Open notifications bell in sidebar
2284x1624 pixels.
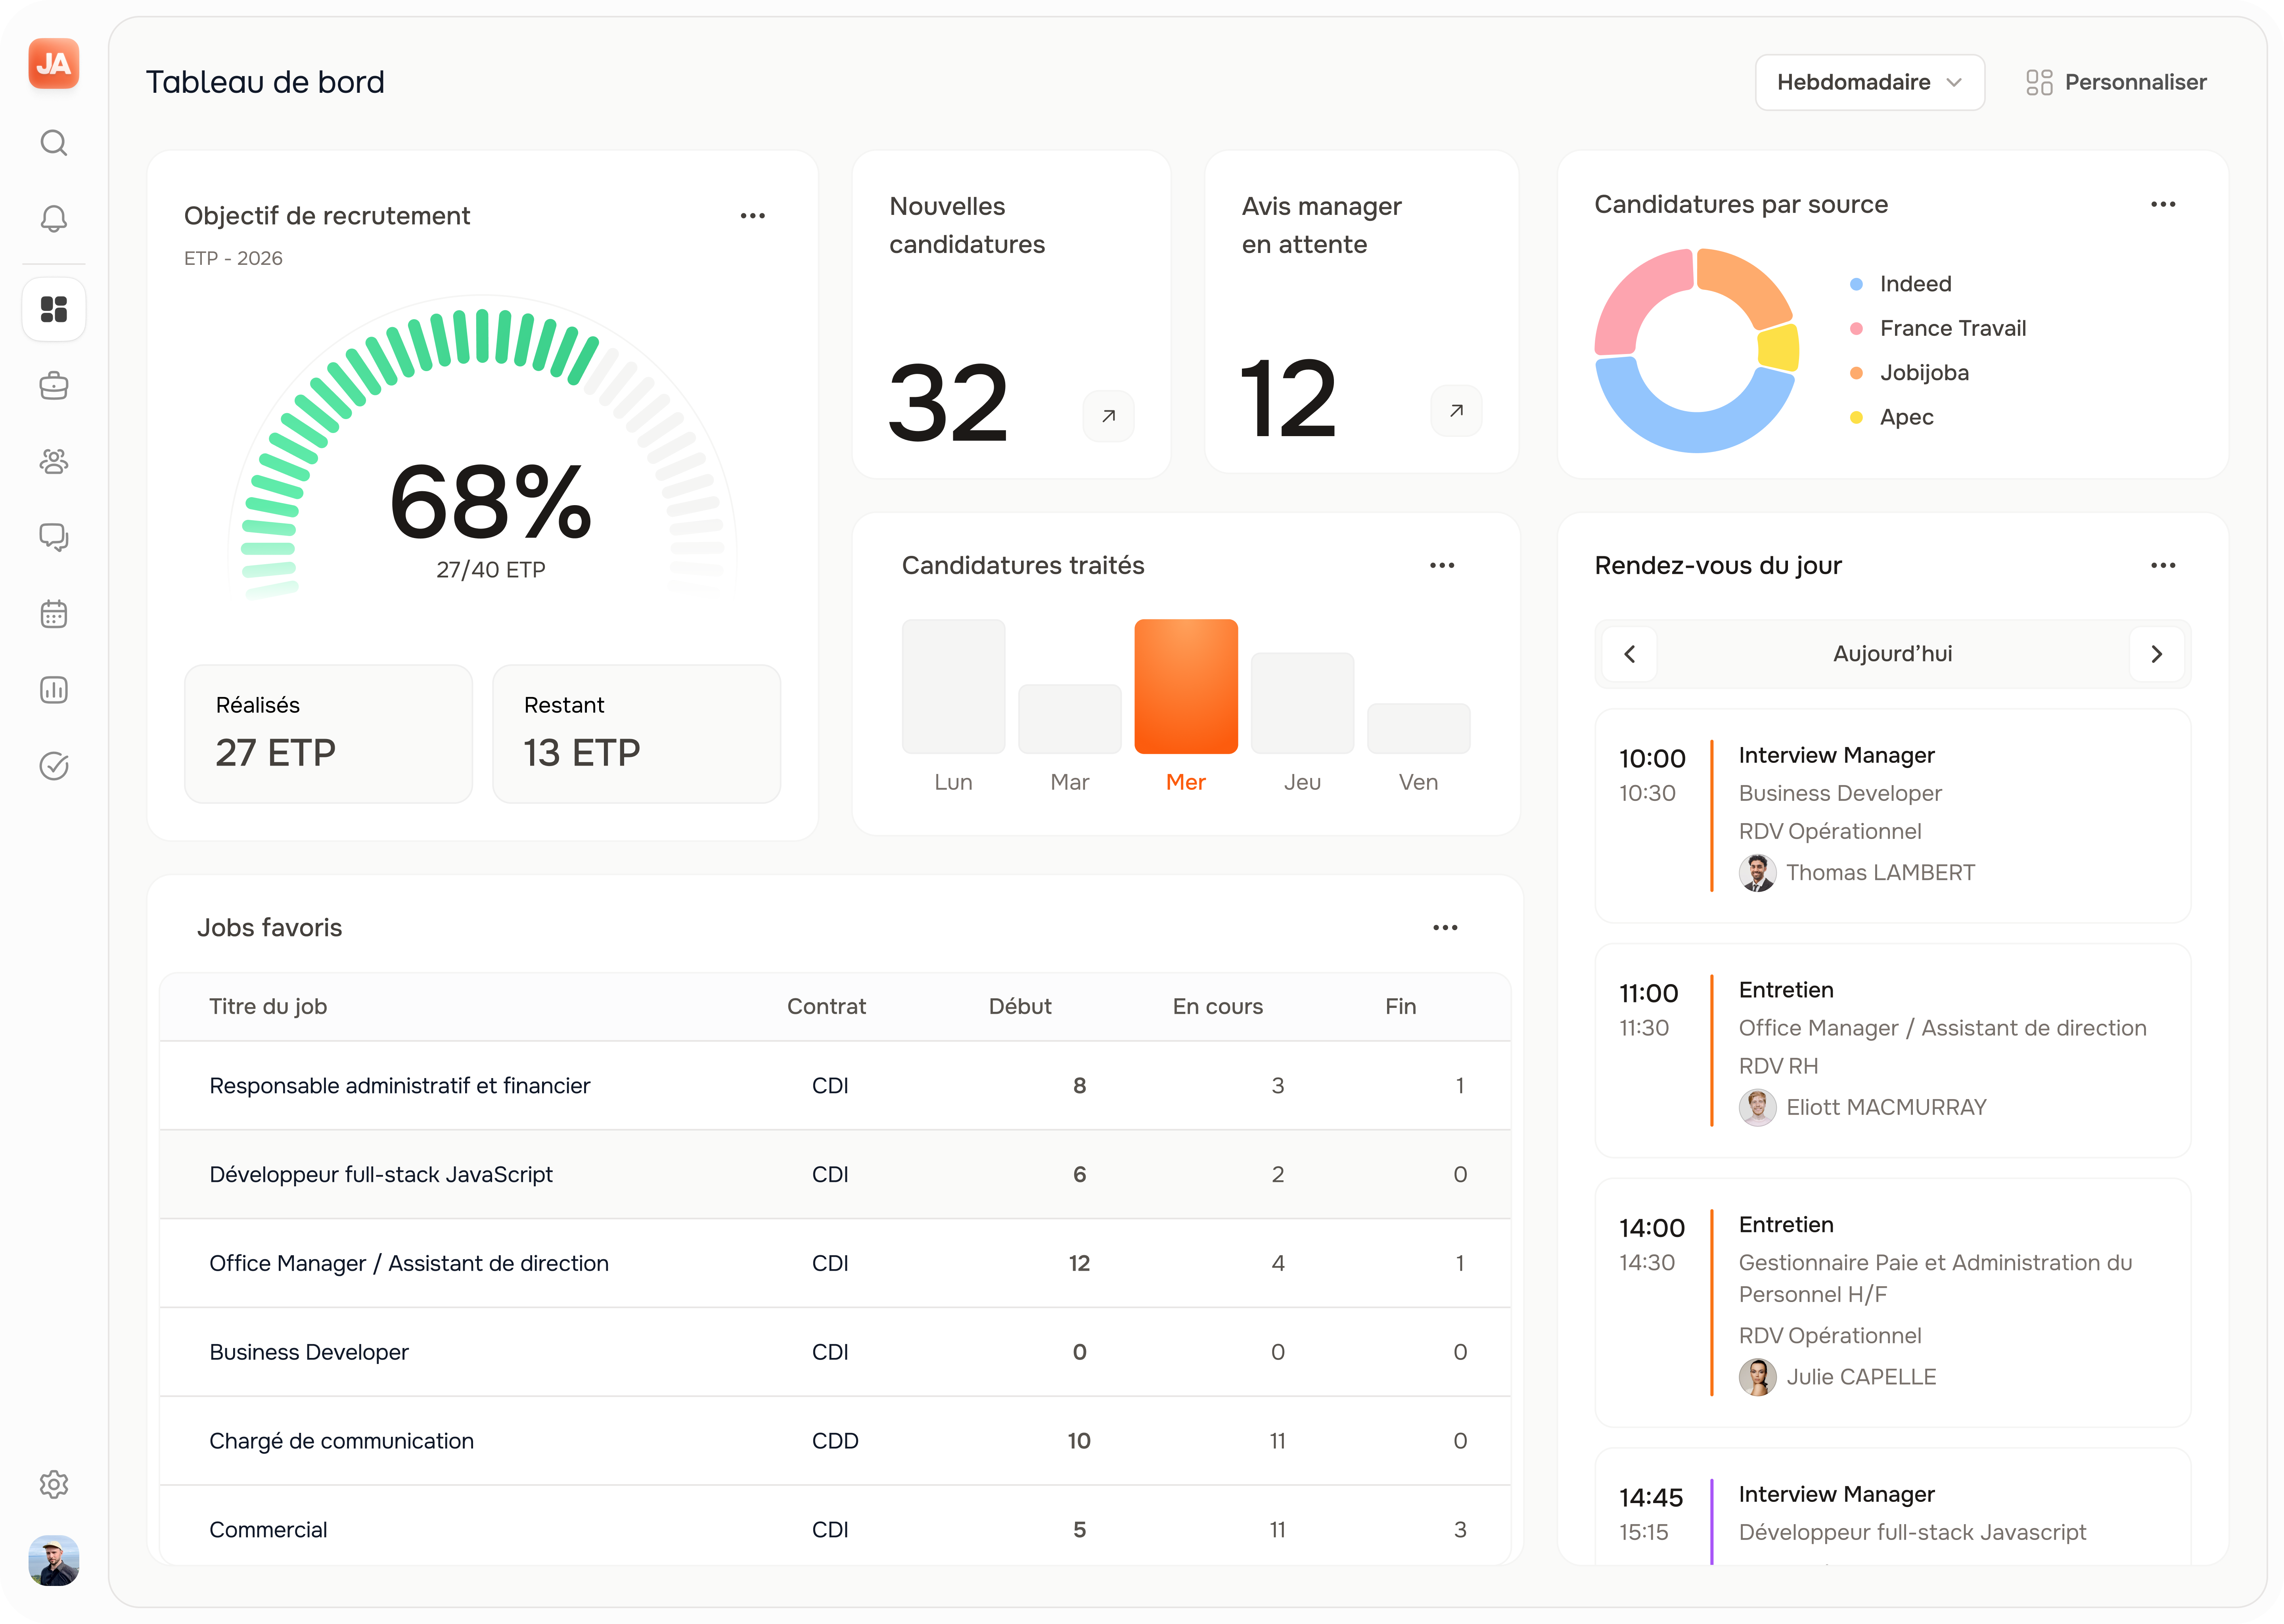pos(54,219)
